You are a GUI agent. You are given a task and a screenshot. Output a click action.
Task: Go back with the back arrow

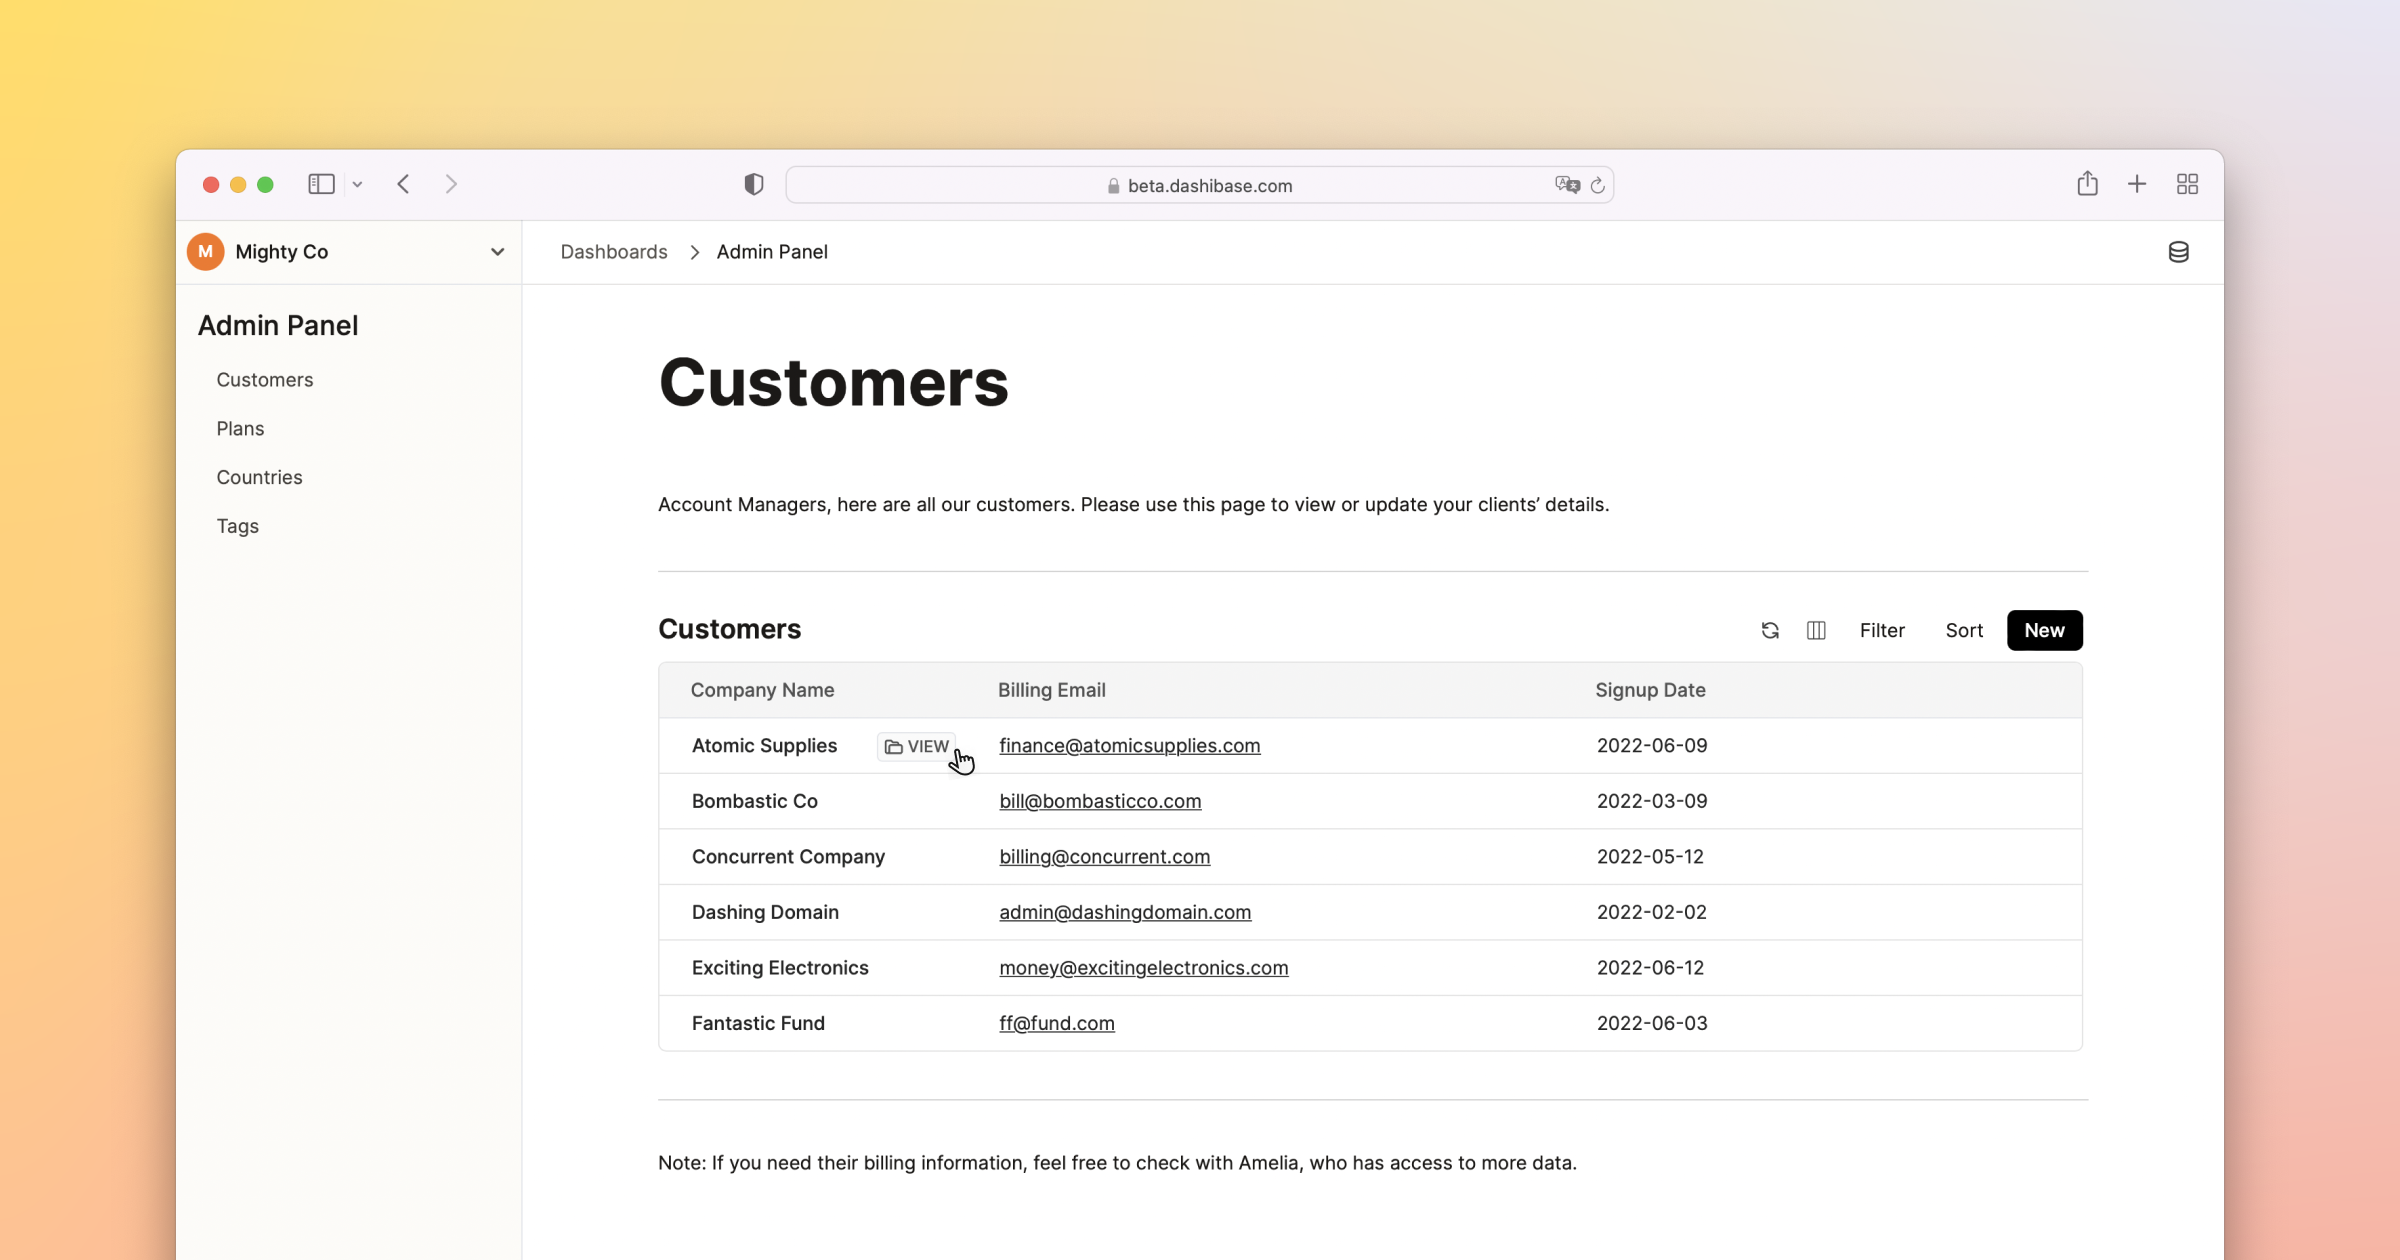404,184
